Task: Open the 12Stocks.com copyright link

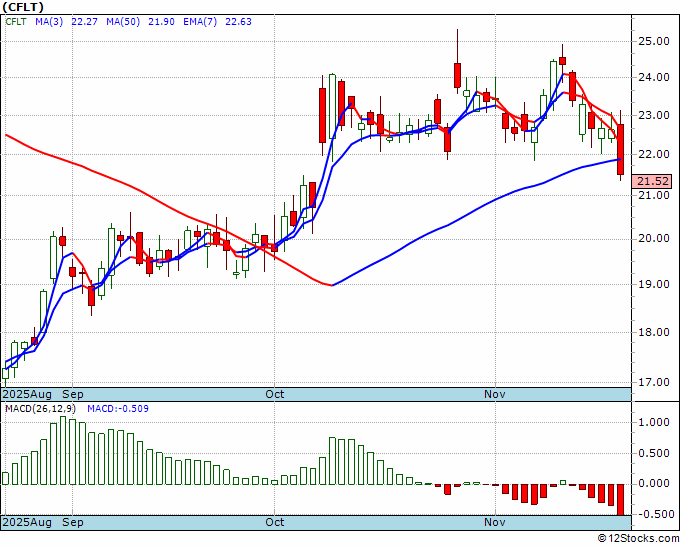Action: point(638,539)
